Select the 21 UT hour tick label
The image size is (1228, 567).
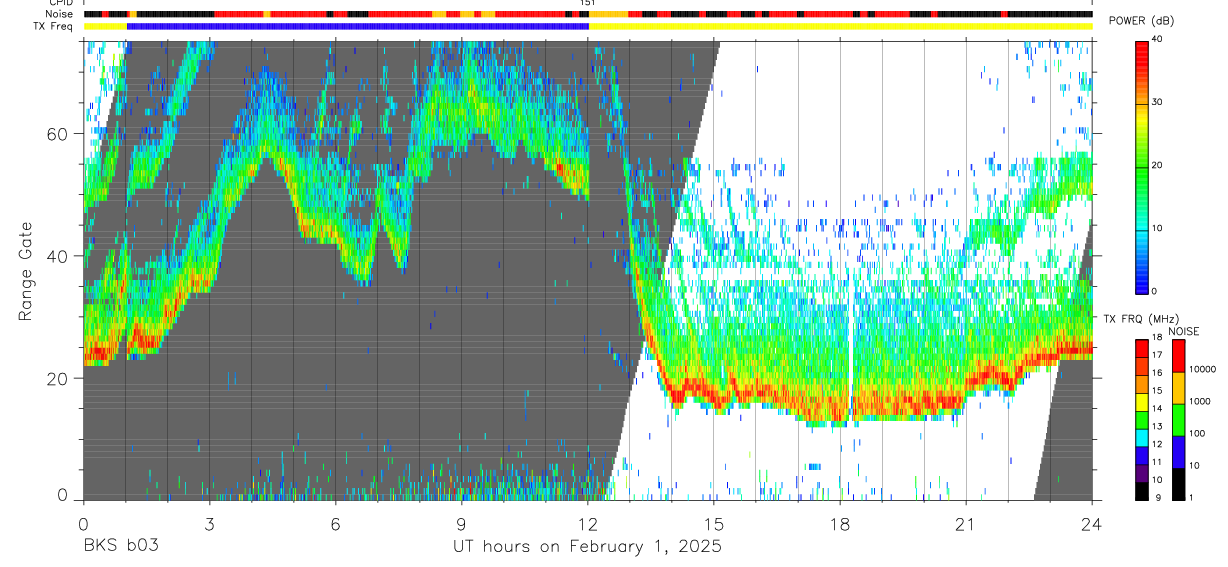(x=966, y=523)
